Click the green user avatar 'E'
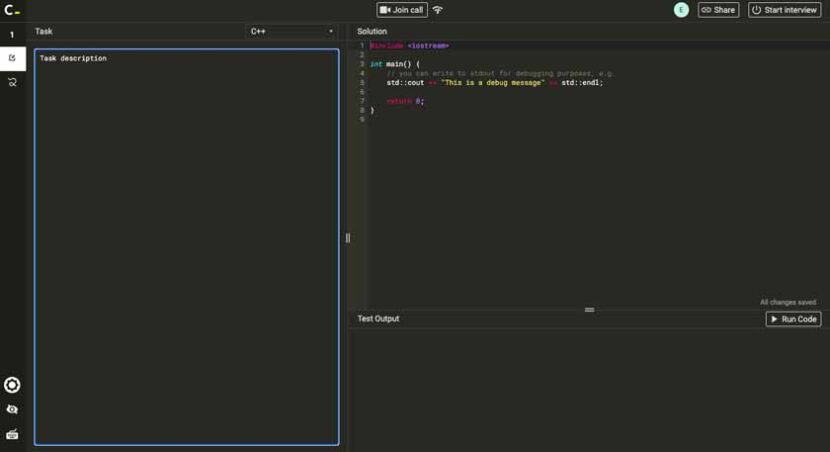Screen dimensions: 830x452 (x=681, y=10)
